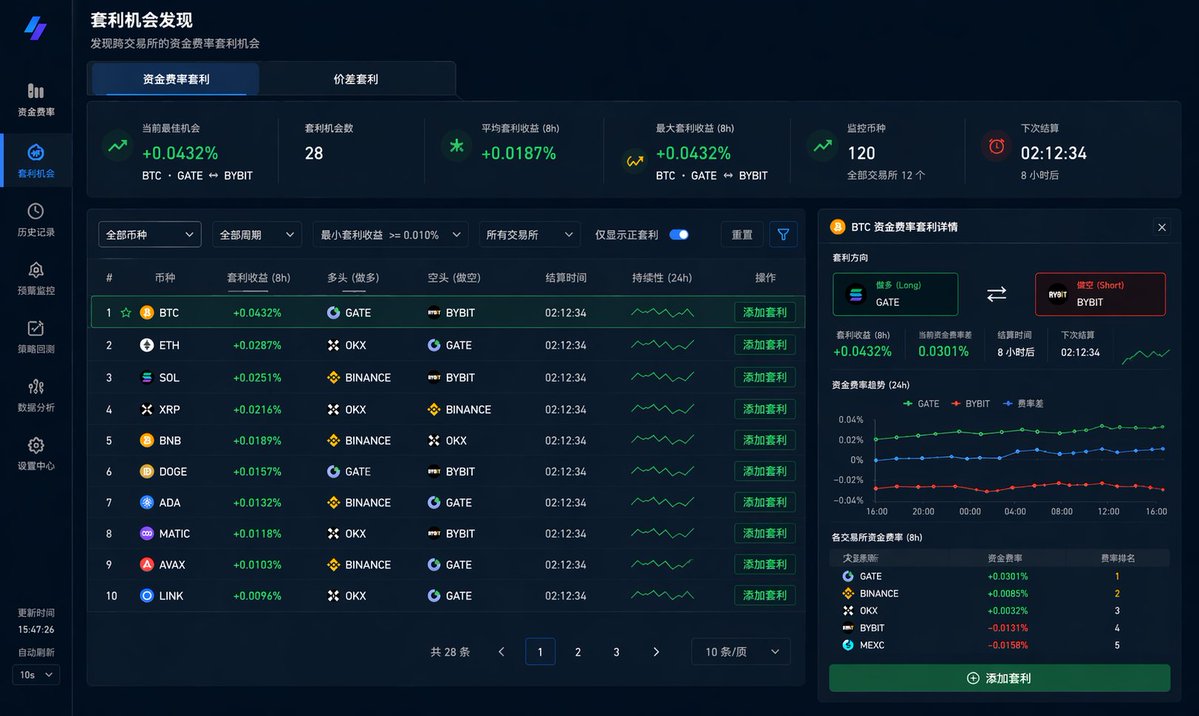This screenshot has height=716, width=1199.
Task: Sort by 多头 (做多) column header
Action: click(353, 278)
